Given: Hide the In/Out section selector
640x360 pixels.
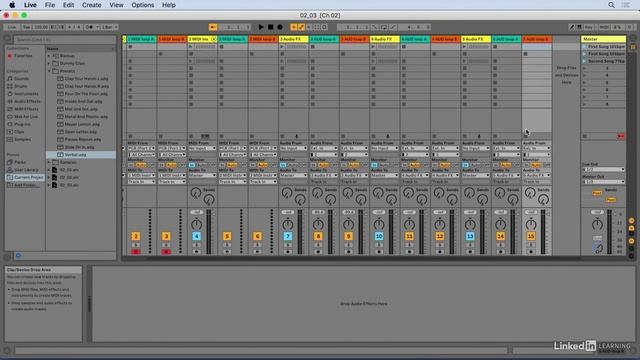Looking at the screenshot, I should point(631,220).
